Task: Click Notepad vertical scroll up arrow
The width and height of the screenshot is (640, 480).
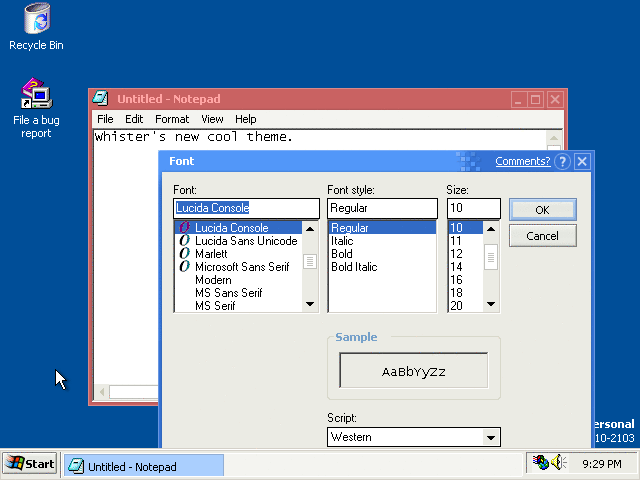Action: point(554,138)
